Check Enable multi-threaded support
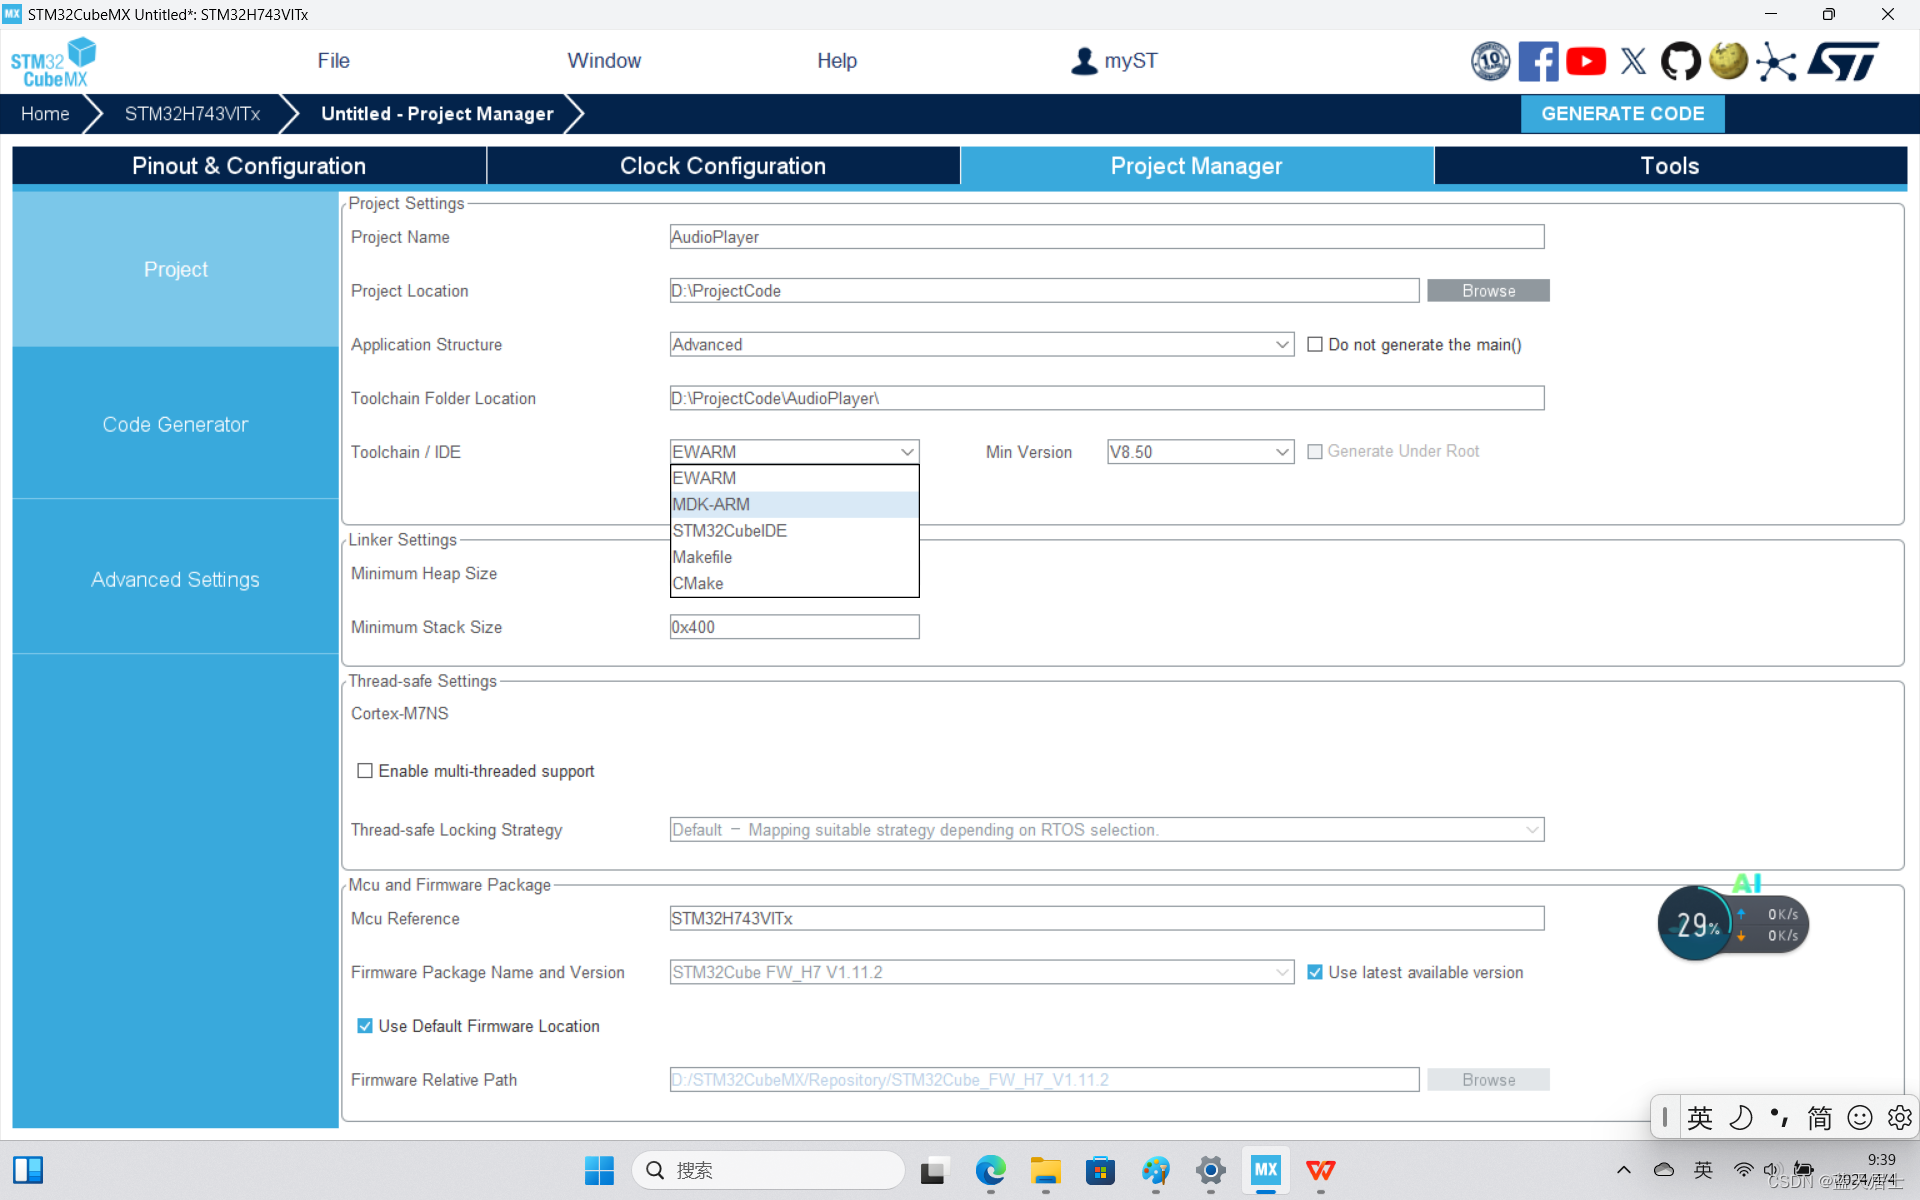Viewport: 1920px width, 1200px height. [365, 771]
